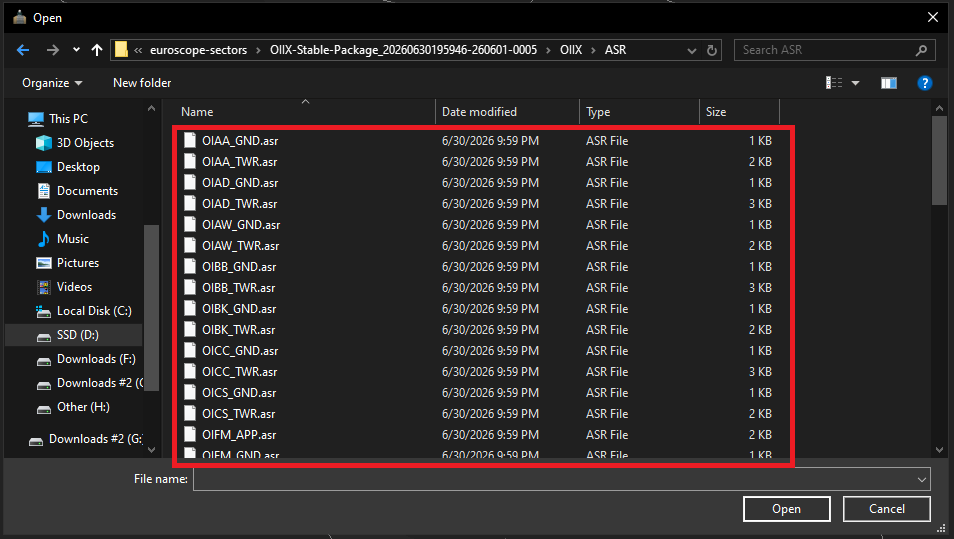Image resolution: width=954 pixels, height=539 pixels.
Task: Sort files by the Type column
Action: point(639,112)
